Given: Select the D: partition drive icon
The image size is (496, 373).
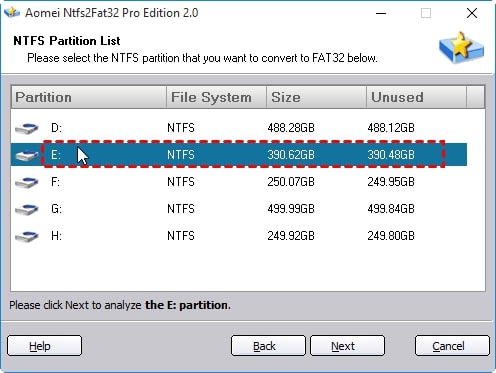Looking at the screenshot, I should pos(27,128).
